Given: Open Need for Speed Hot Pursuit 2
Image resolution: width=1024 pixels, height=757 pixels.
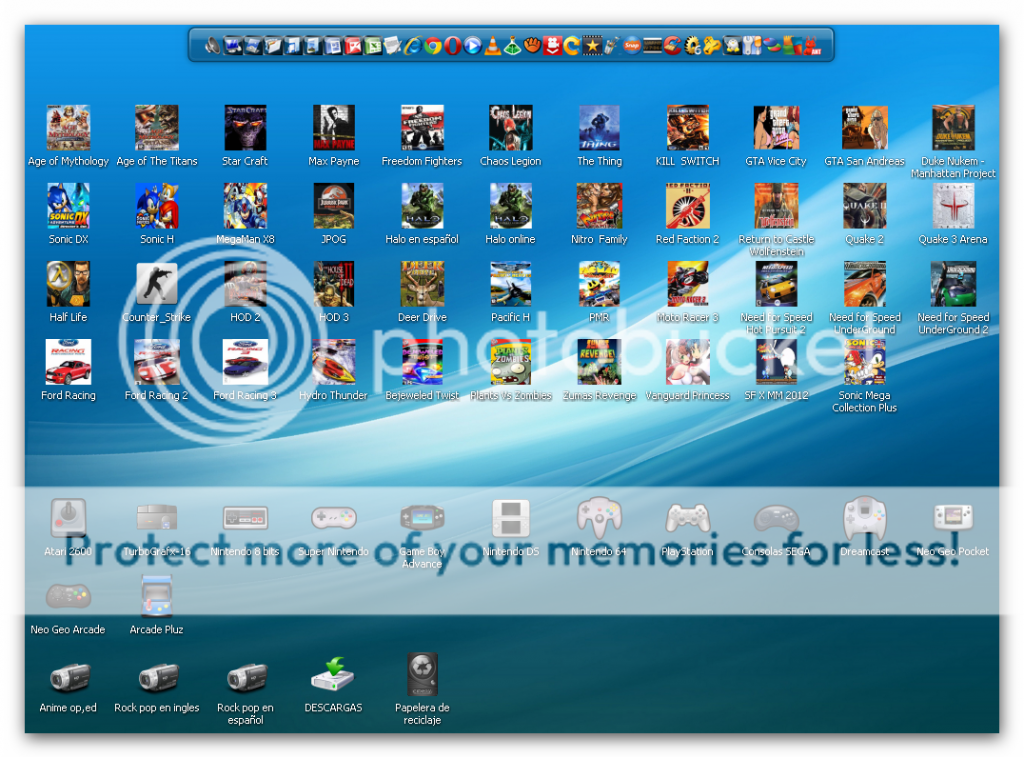Looking at the screenshot, I should [x=776, y=284].
